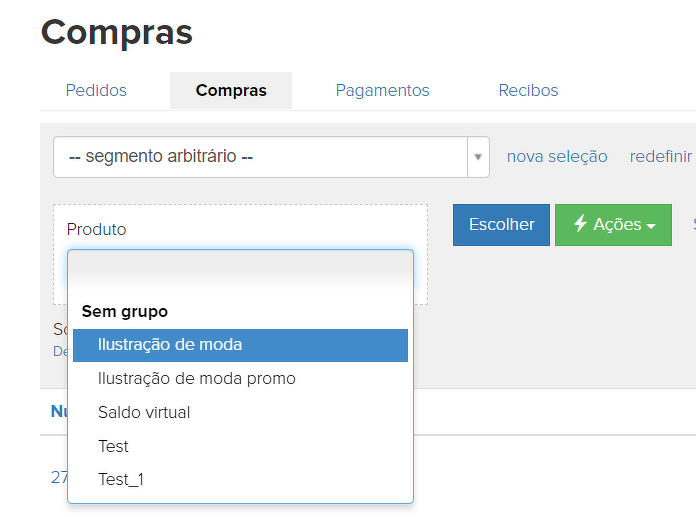Open the '-- segmento arbitrário --' selector
The height and width of the screenshot is (517, 696).
click(x=260, y=157)
